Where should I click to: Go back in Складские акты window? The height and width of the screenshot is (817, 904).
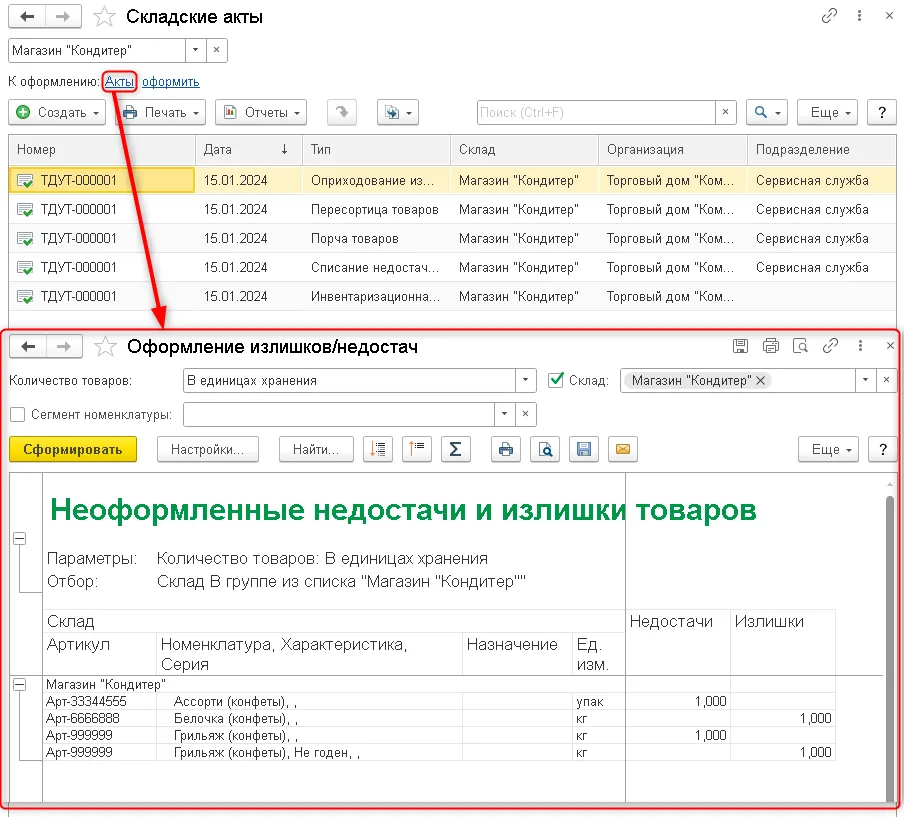pos(27,16)
